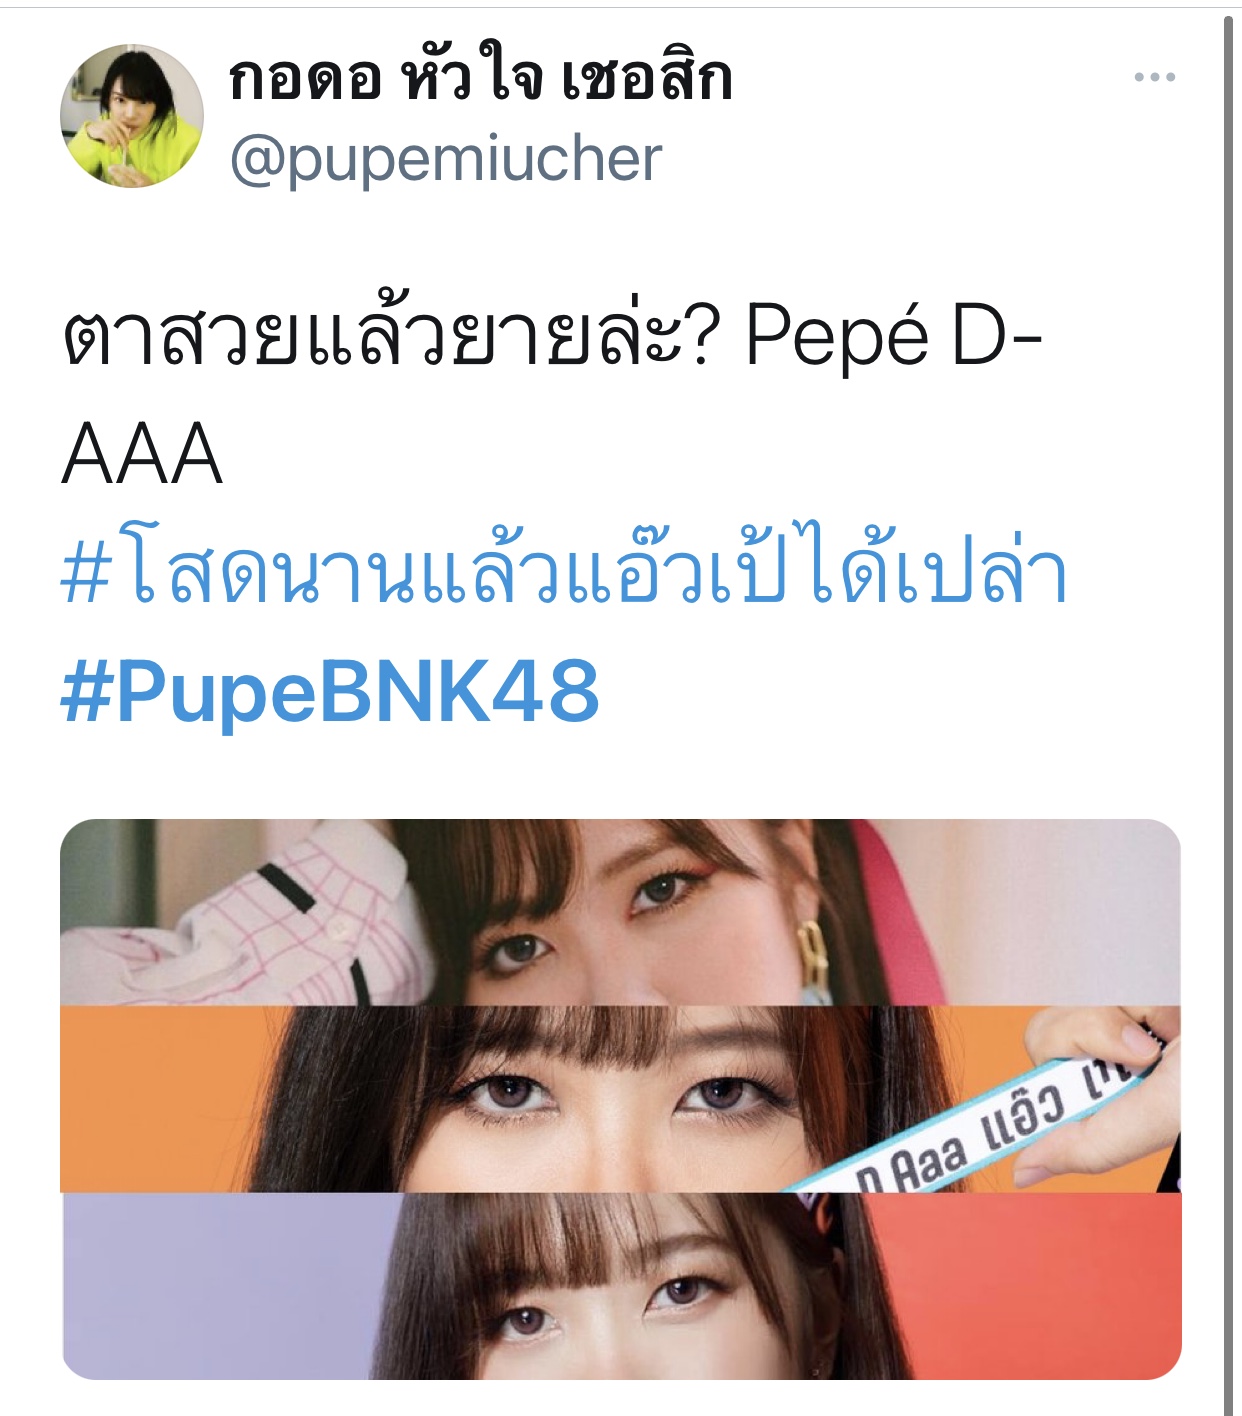This screenshot has height=1416, width=1242.
Task: View the top eye-strip photo
Action: (x=620, y=912)
